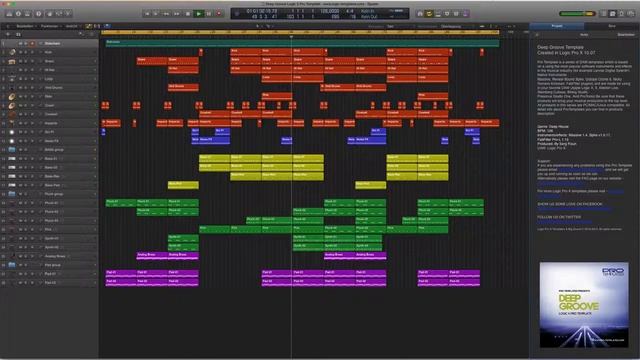Click the Crash track cymbal icon
640x360 pixels.
[x=12, y=105]
